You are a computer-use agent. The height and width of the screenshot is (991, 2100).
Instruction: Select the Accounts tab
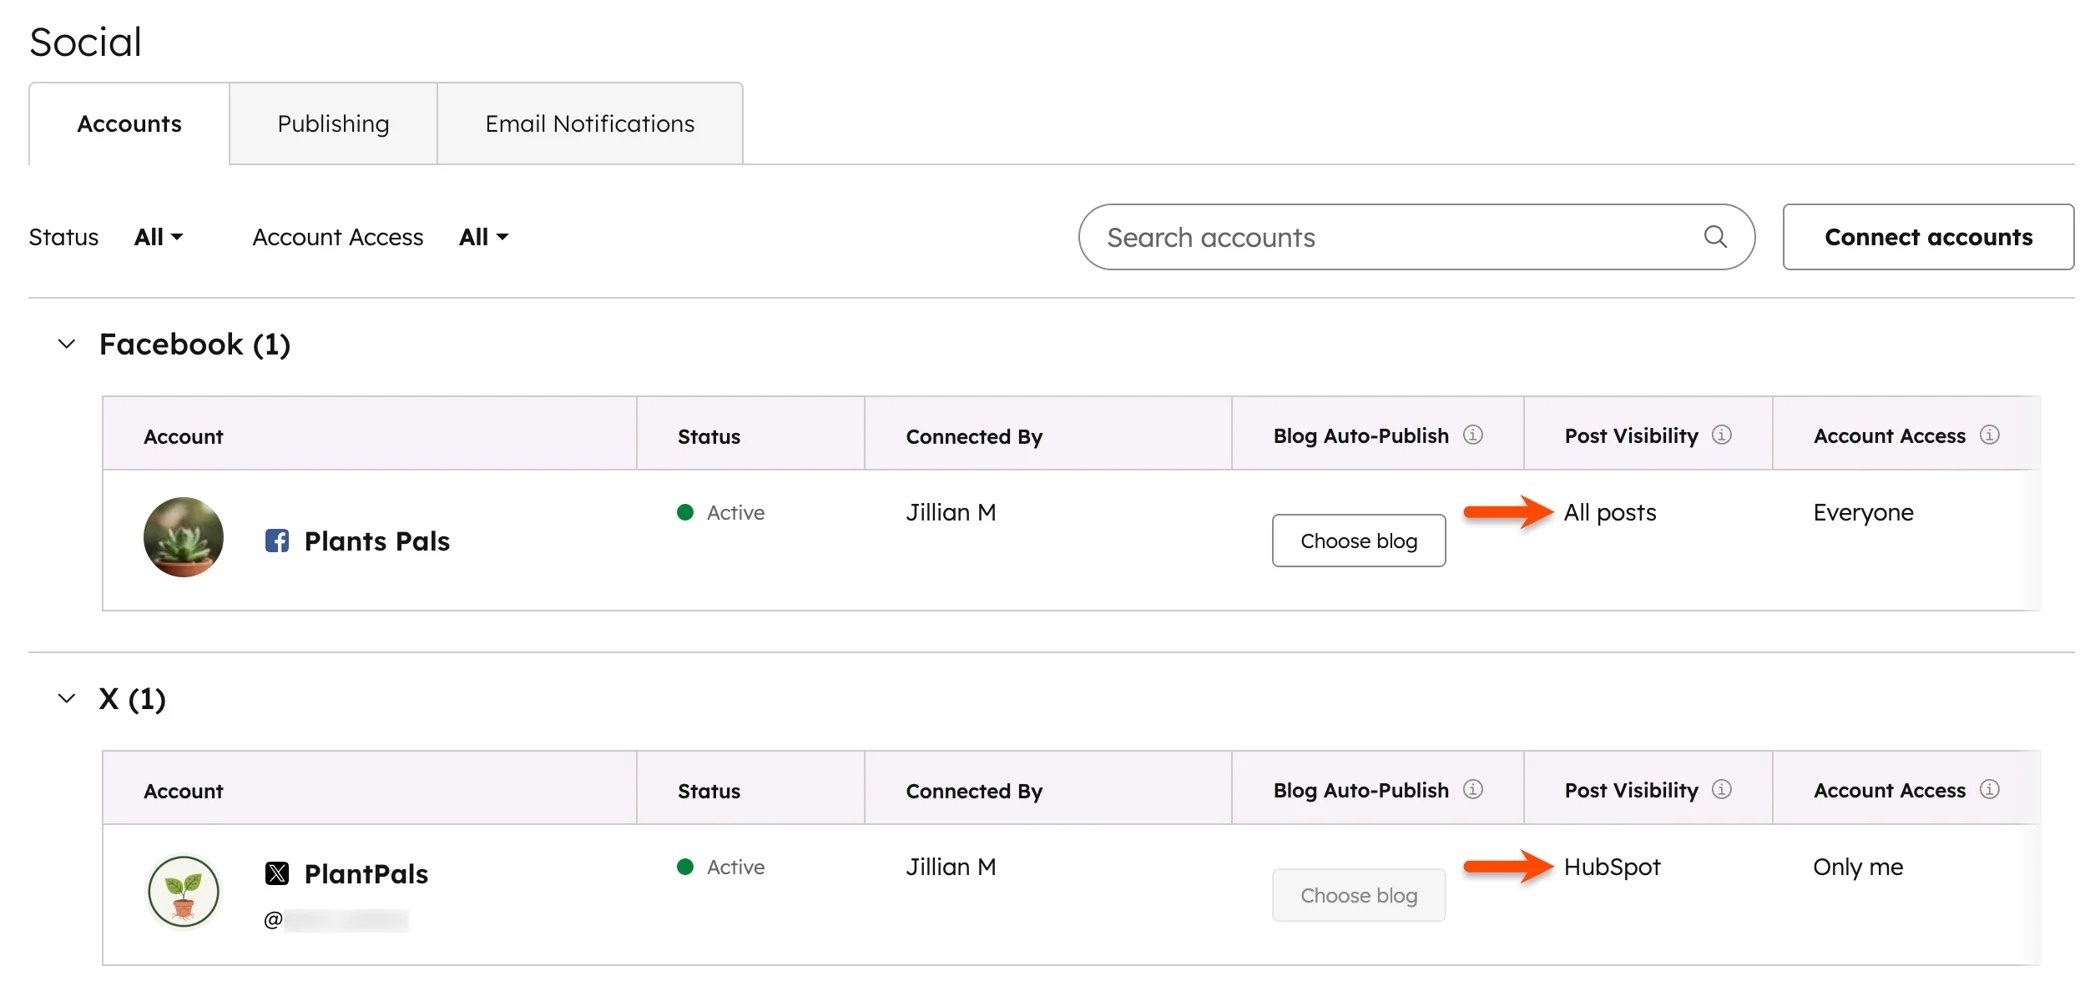coord(129,123)
